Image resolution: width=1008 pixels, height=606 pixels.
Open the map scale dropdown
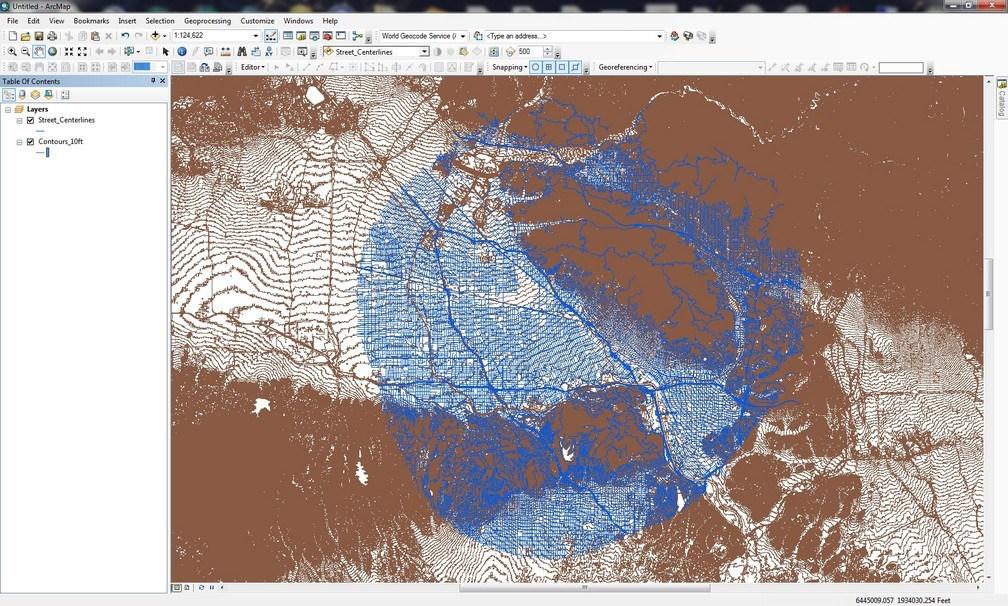pyautogui.click(x=257, y=35)
